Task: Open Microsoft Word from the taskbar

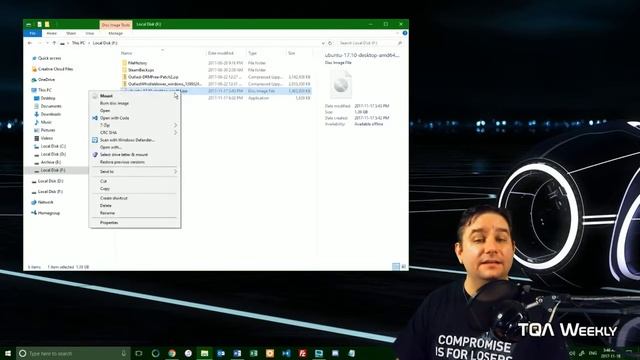Action: click(x=237, y=353)
